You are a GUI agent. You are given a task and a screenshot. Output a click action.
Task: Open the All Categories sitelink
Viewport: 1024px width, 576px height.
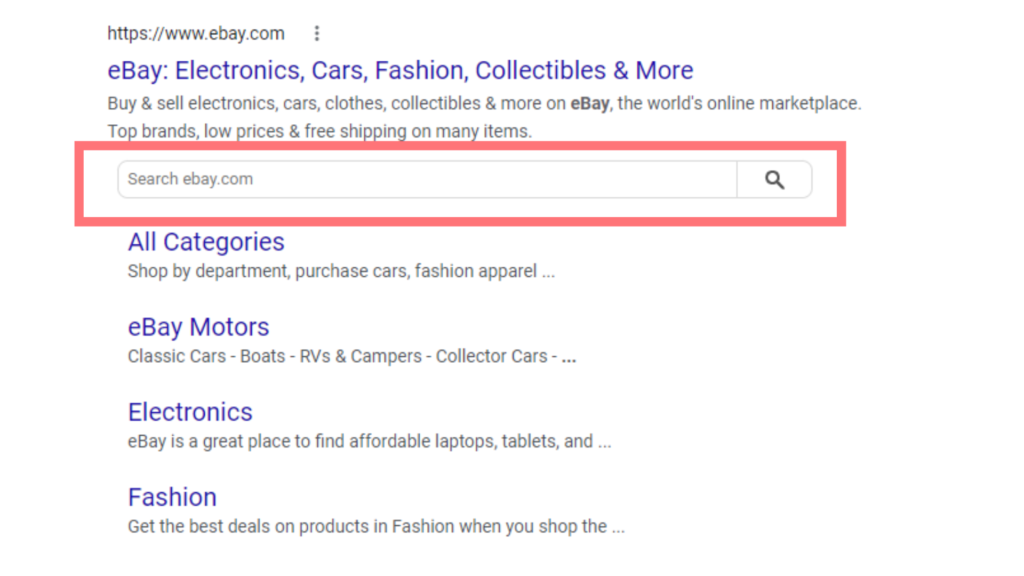click(206, 242)
